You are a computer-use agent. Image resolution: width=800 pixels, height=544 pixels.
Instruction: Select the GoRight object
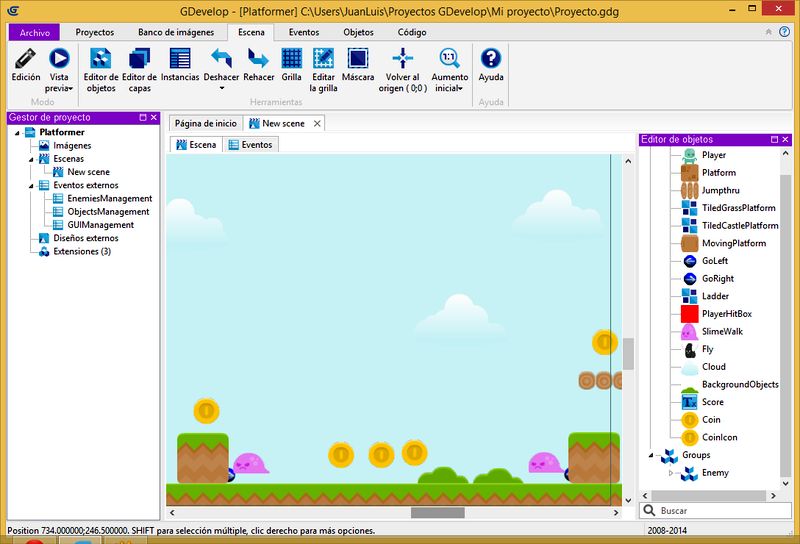(x=718, y=279)
